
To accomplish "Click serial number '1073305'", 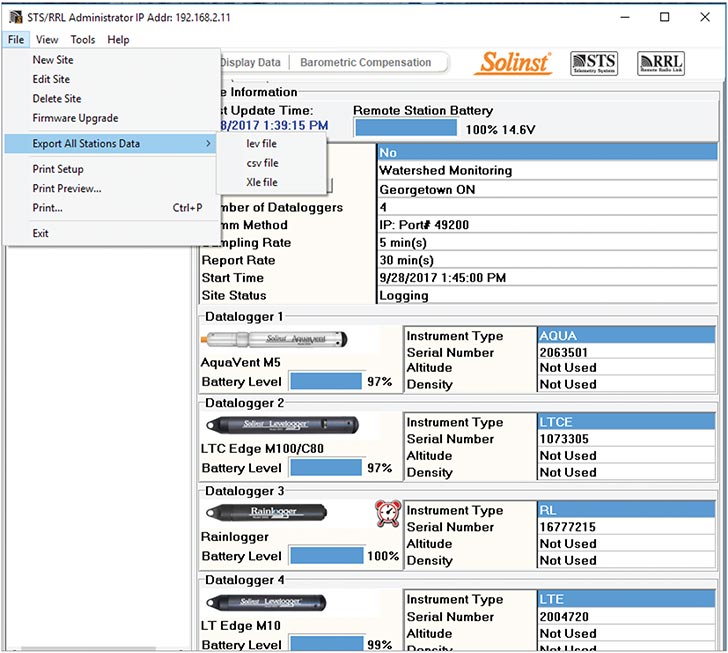I will [564, 439].
